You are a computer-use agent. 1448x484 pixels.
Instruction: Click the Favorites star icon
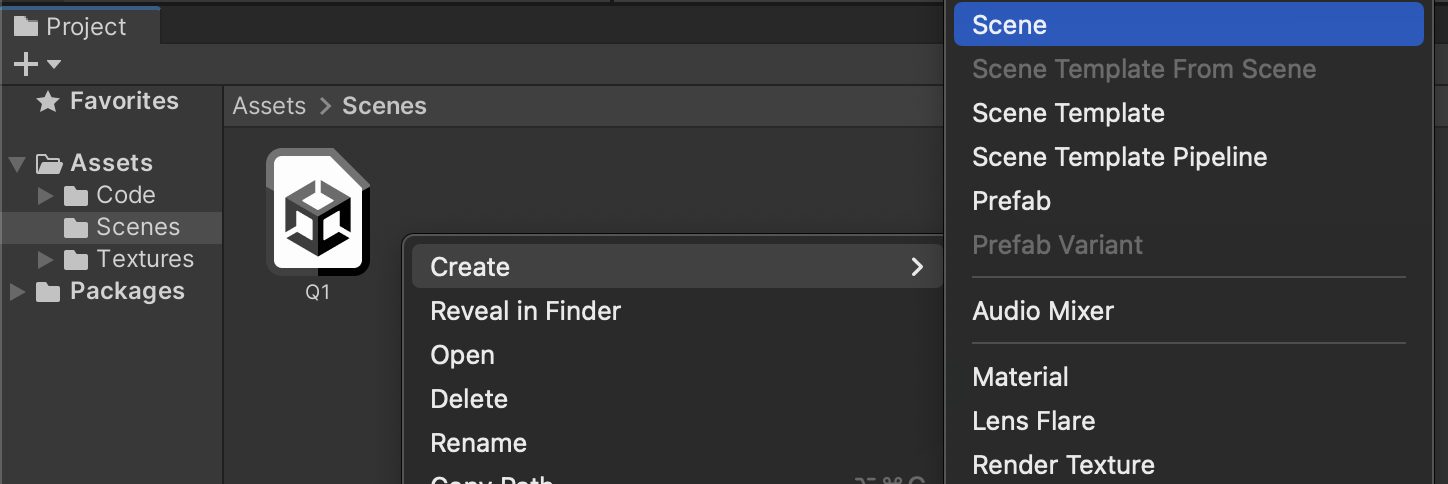47,101
